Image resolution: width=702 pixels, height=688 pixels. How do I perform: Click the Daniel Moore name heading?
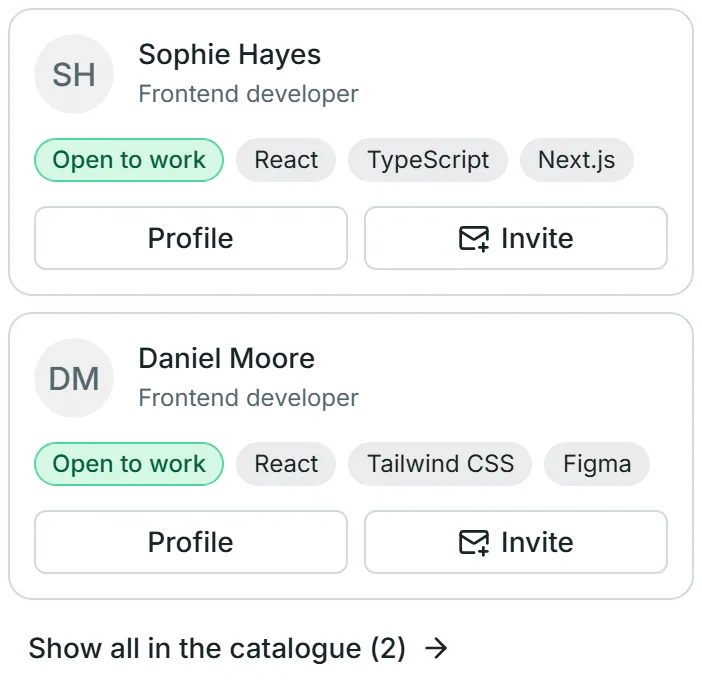pos(227,359)
